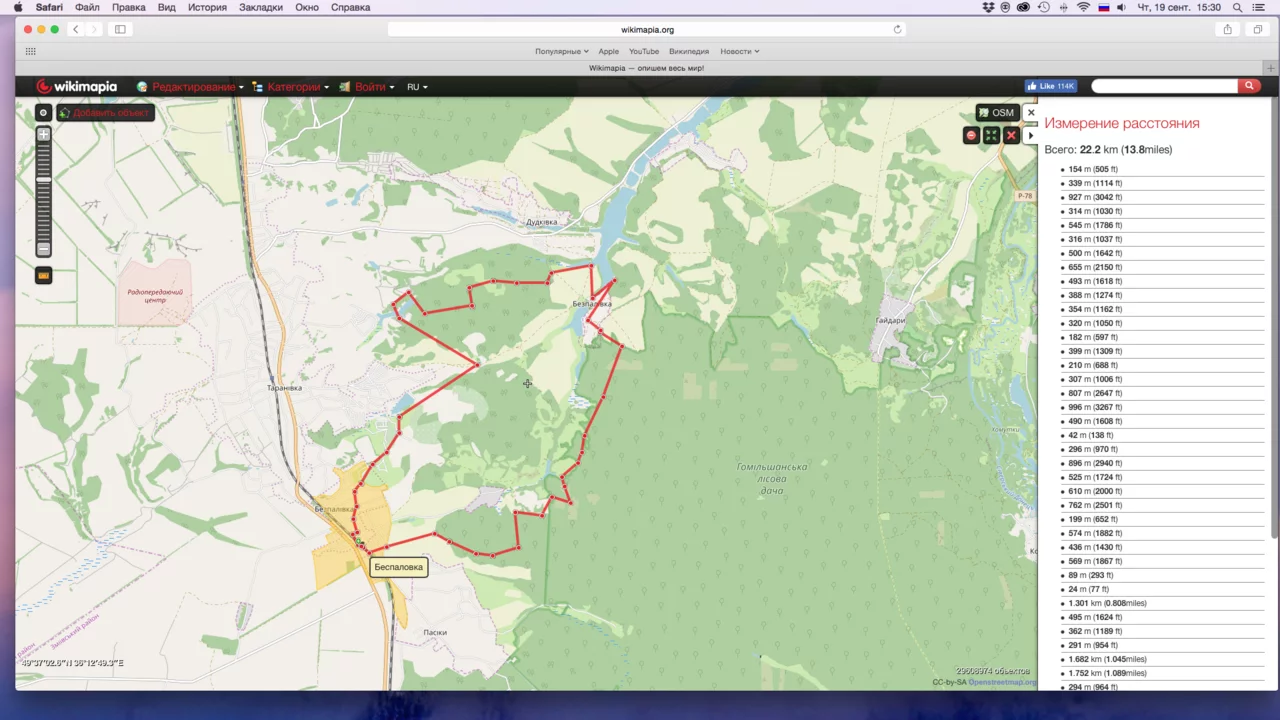This screenshot has height=720, width=1280.
Task: Open the OSM map type selector
Action: point(997,113)
